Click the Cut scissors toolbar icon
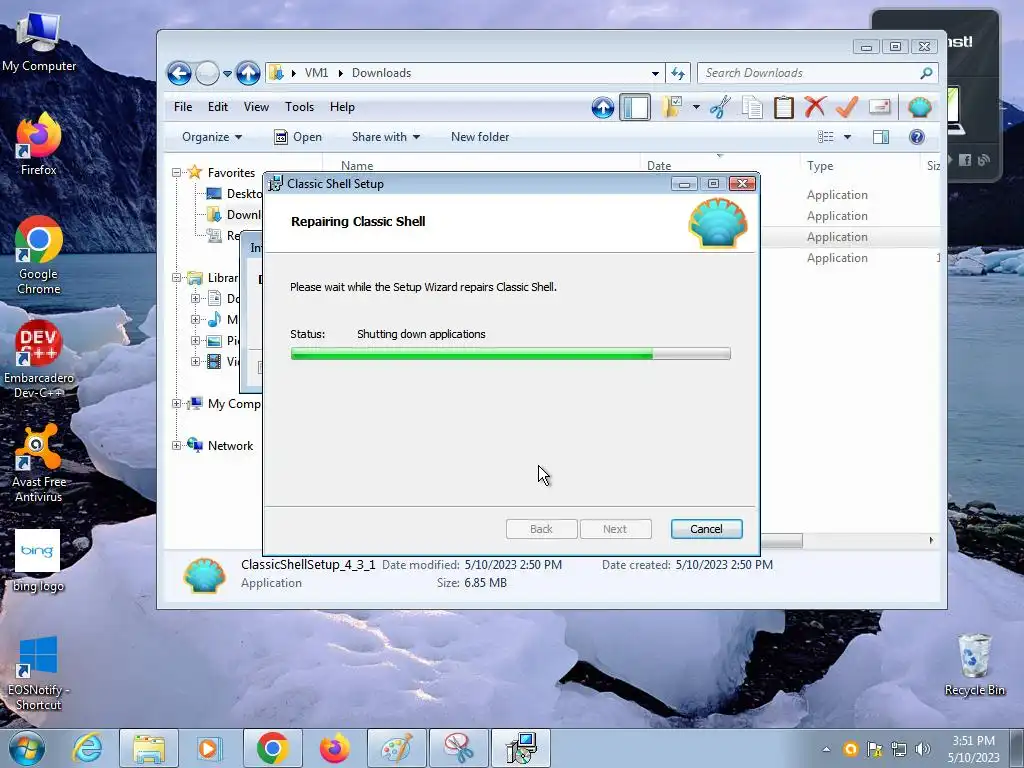This screenshot has height=768, width=1024. coord(720,107)
